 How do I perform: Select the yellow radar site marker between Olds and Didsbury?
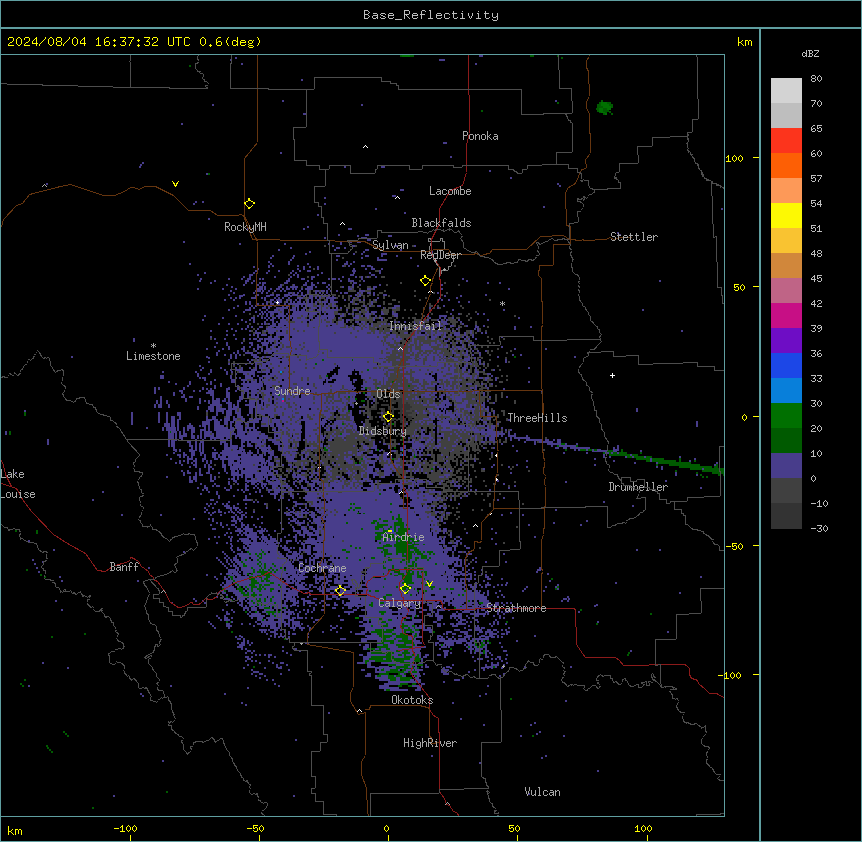click(x=388, y=417)
